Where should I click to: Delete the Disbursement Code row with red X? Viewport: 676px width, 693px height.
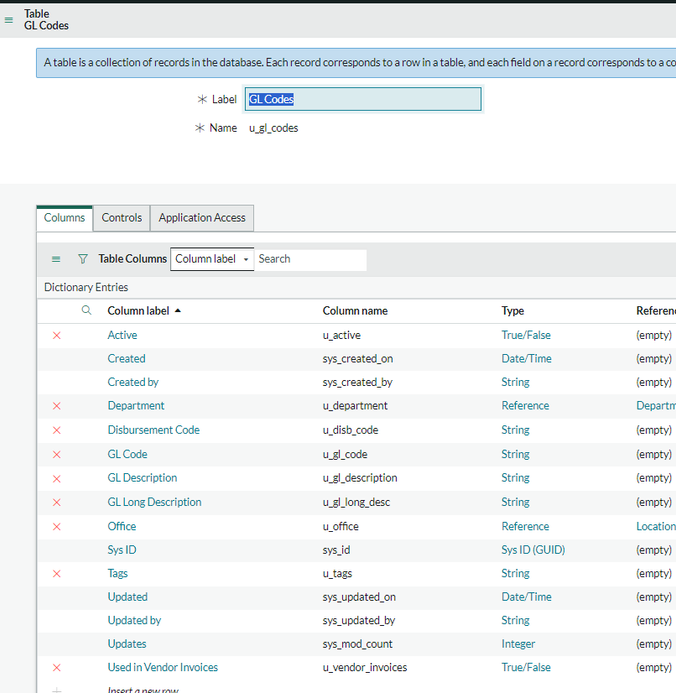(x=57, y=430)
